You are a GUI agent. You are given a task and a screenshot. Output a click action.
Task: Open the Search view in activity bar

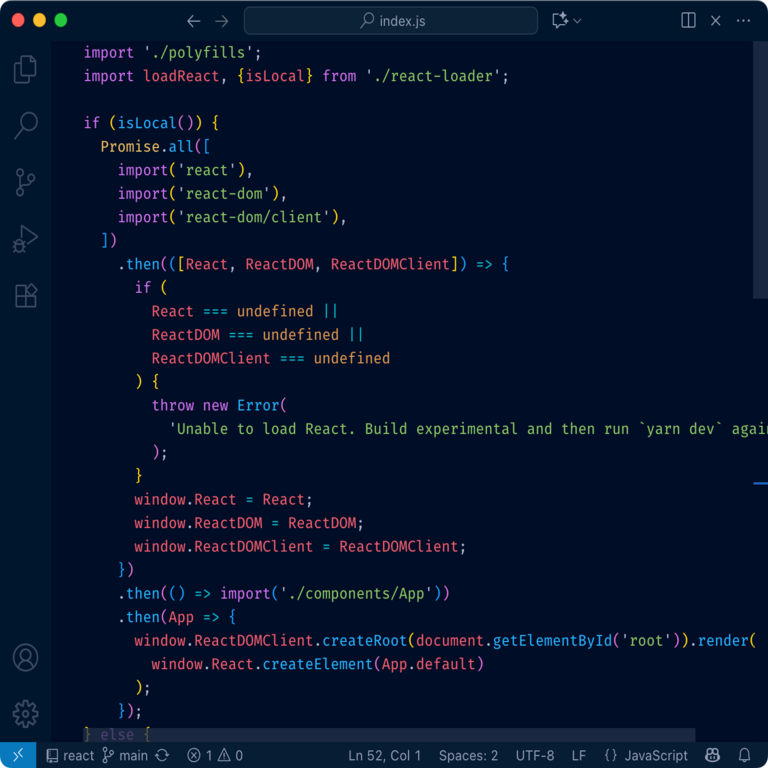click(x=26, y=125)
